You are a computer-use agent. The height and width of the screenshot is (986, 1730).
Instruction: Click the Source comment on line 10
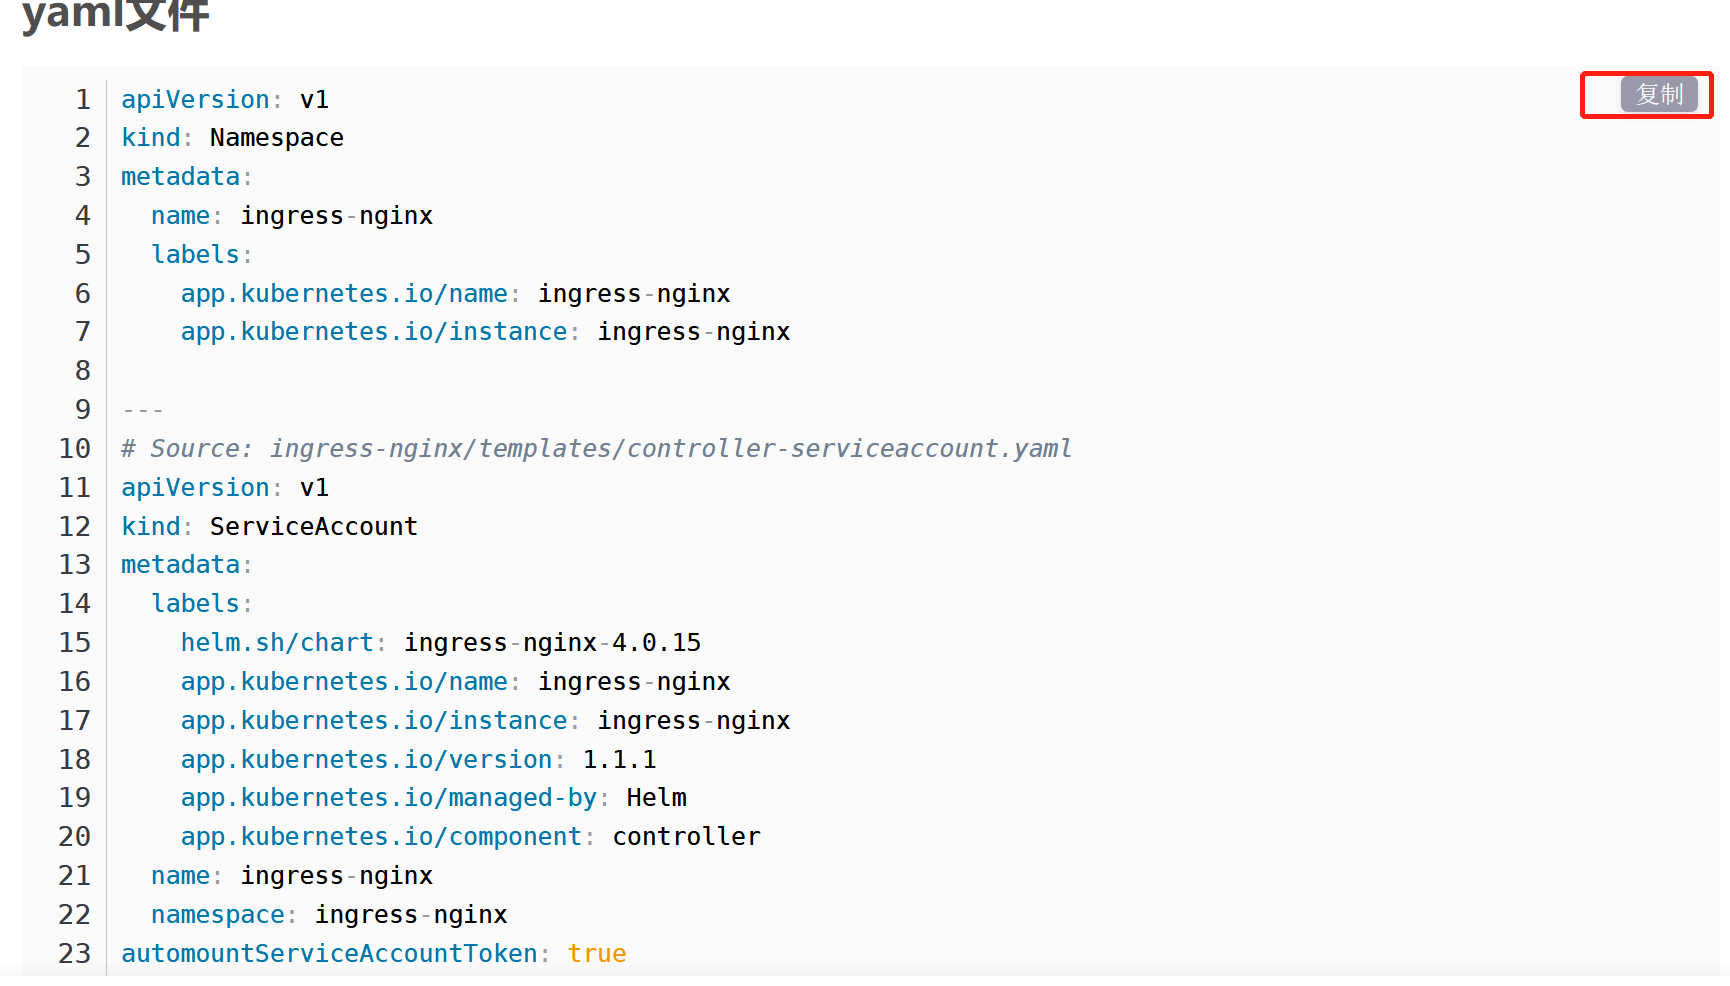click(596, 449)
